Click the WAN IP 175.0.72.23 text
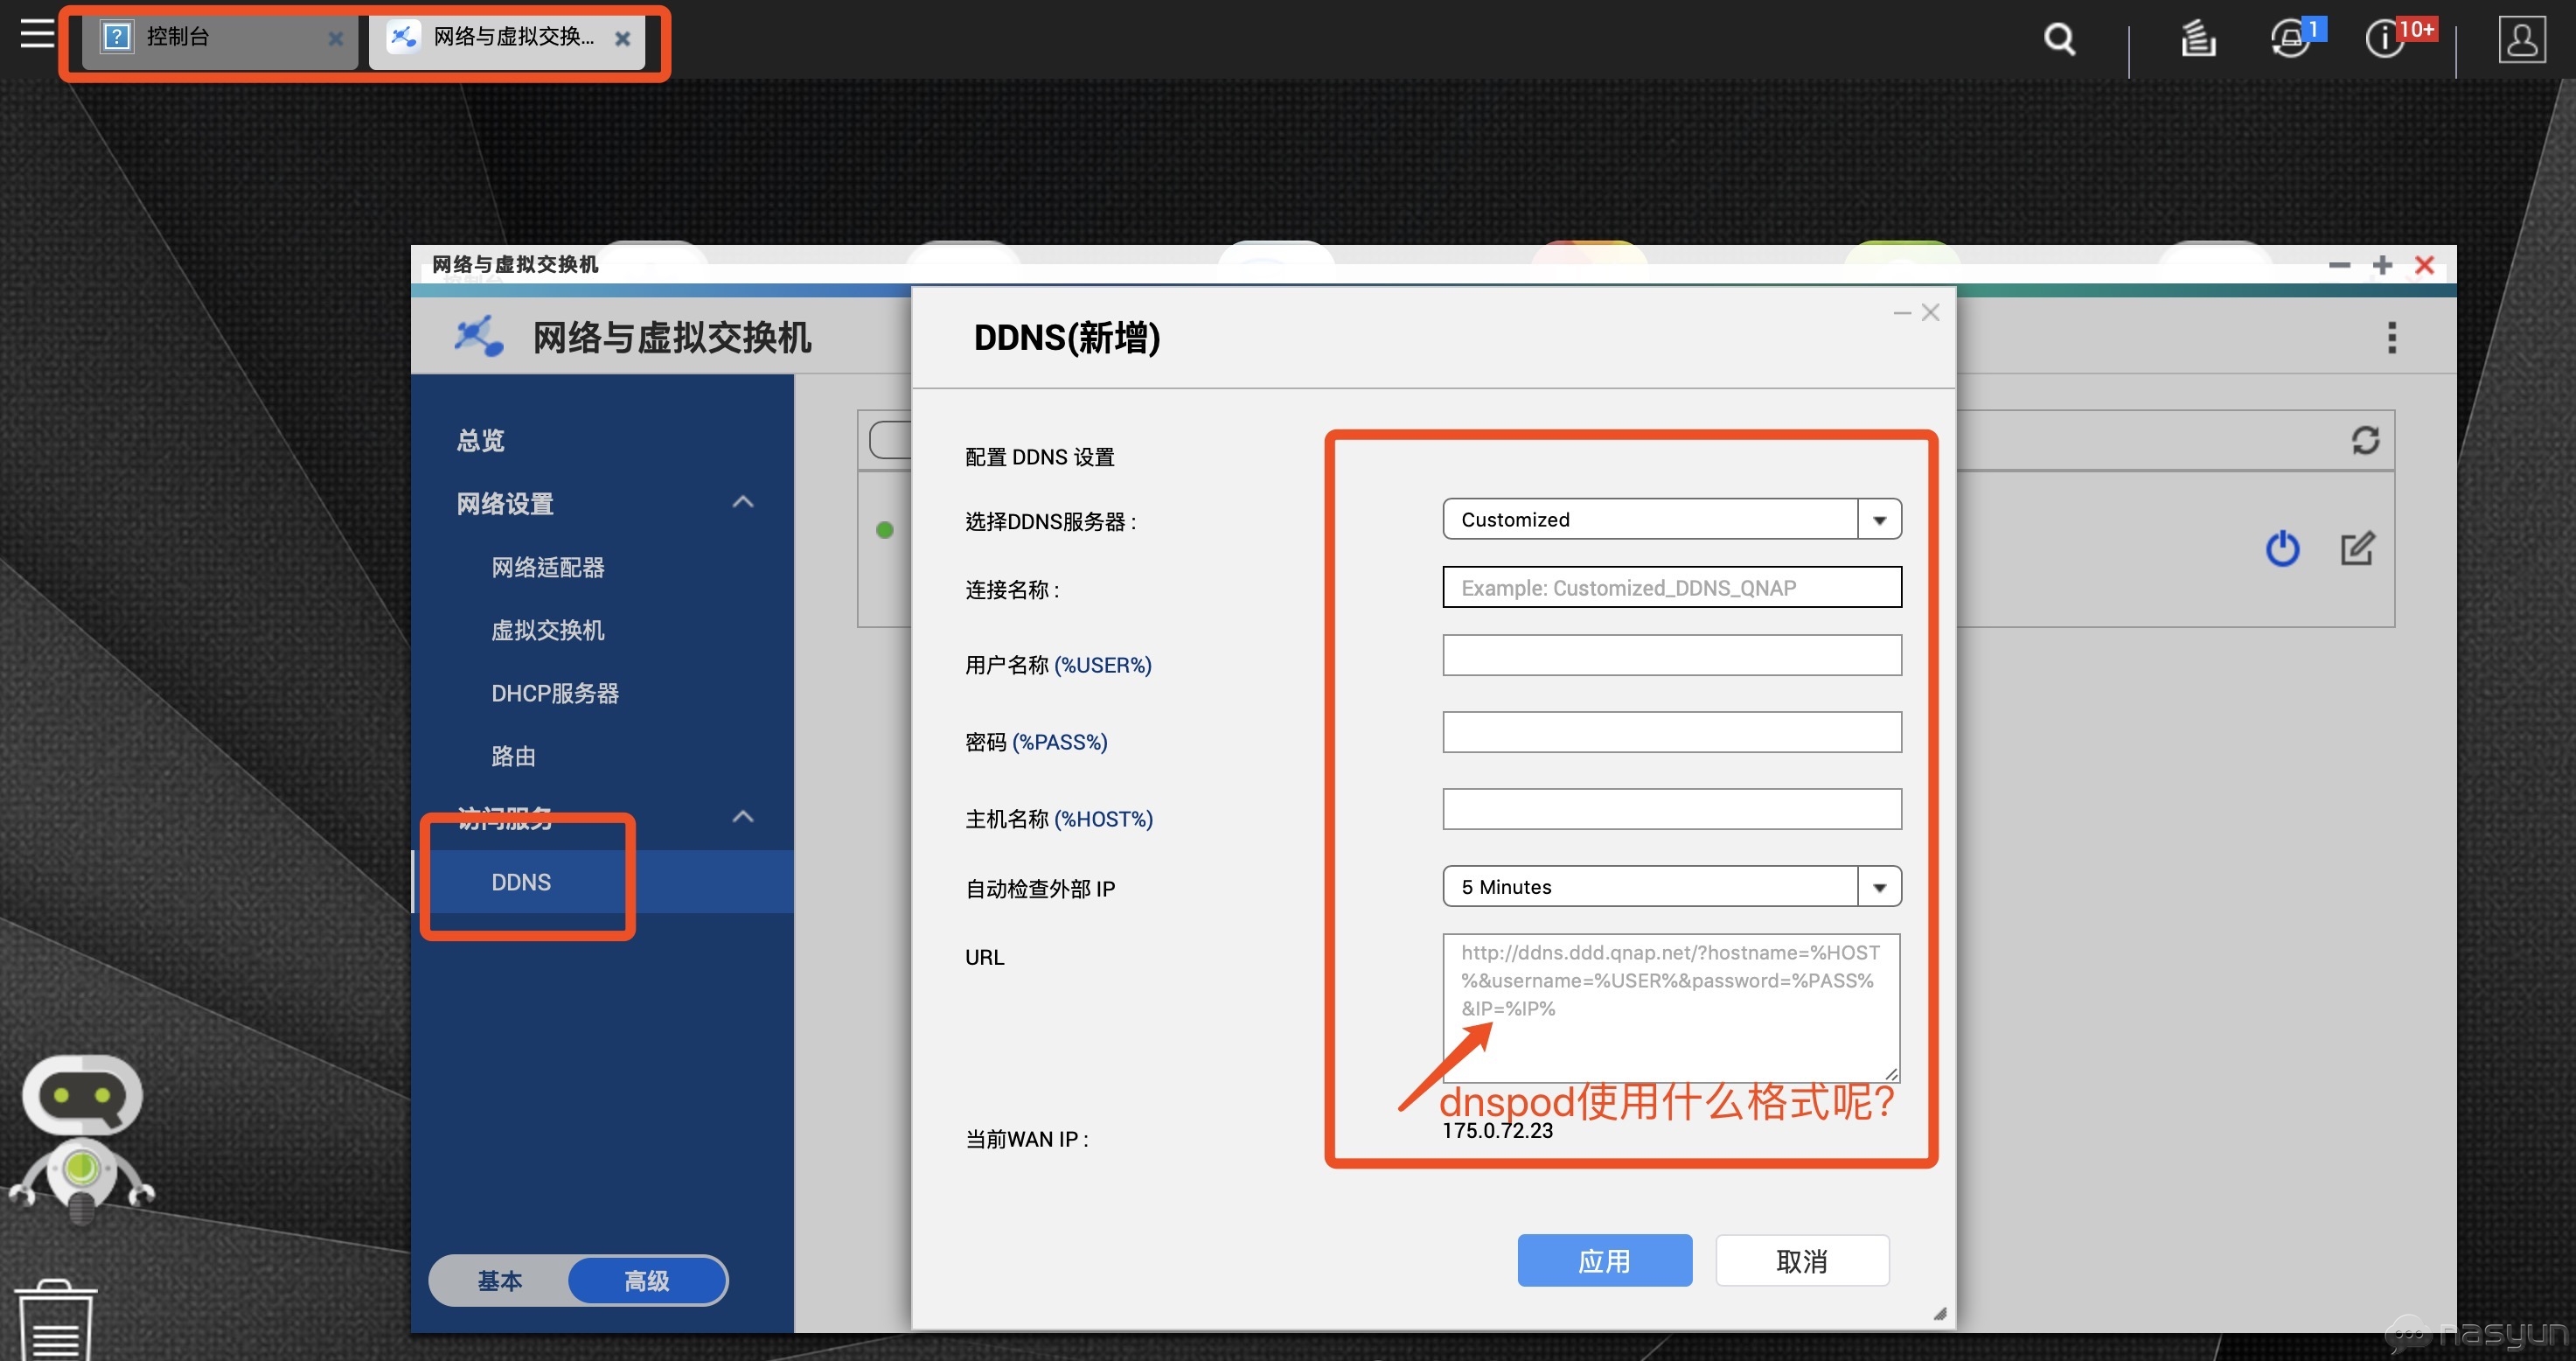This screenshot has height=1361, width=2576. (1497, 1131)
